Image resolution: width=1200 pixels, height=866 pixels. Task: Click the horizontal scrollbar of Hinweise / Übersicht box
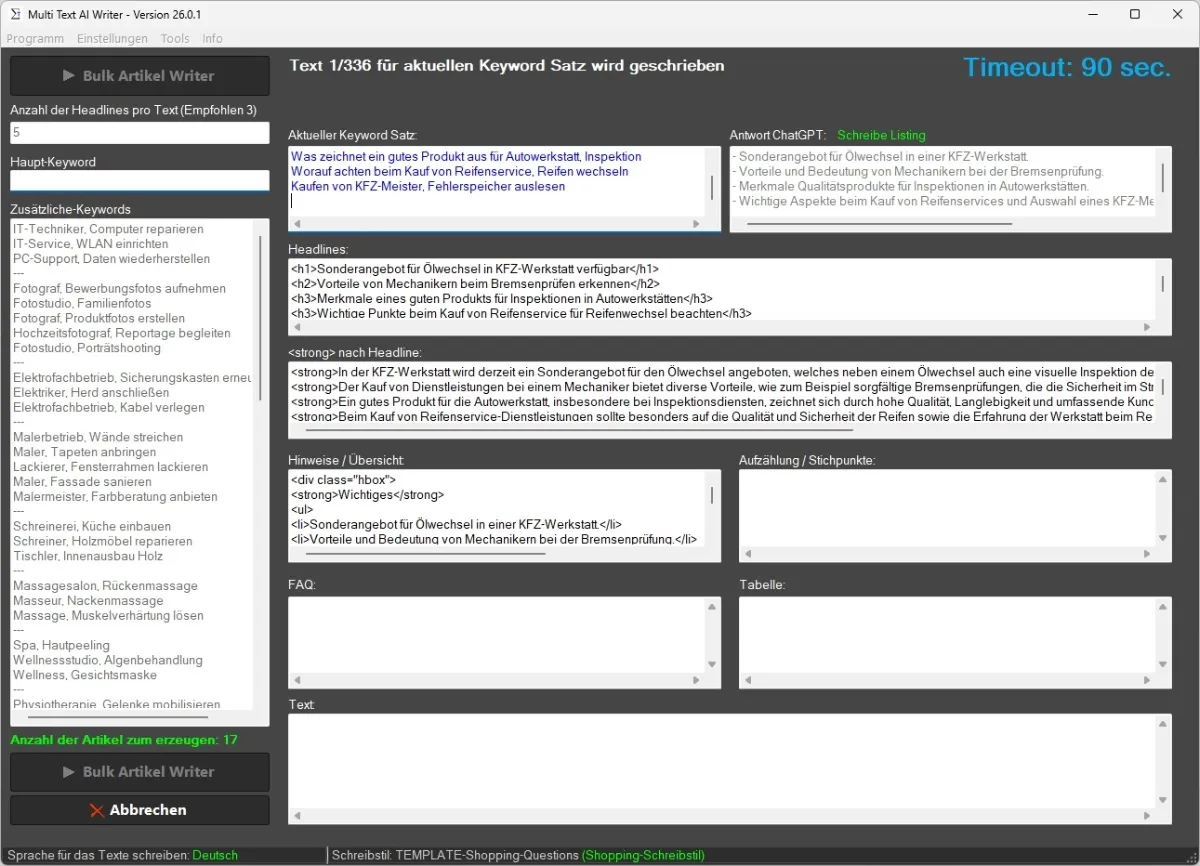(425, 552)
